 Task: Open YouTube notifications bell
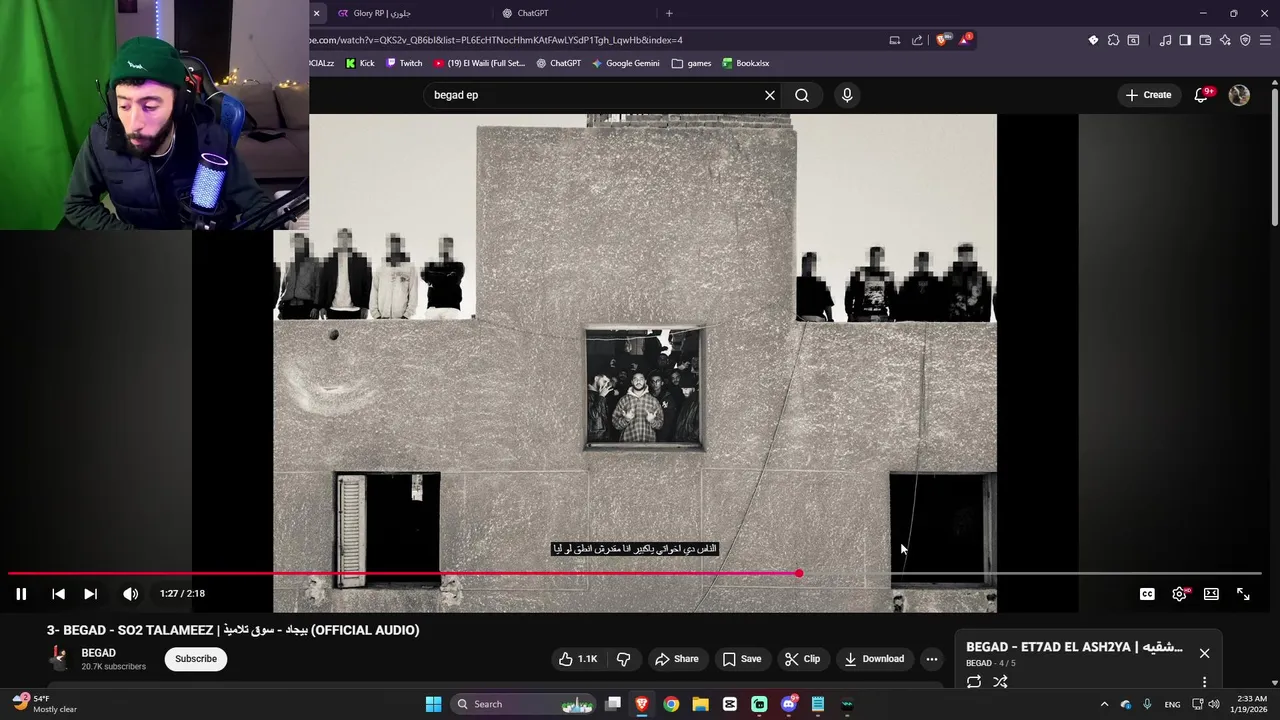(x=1202, y=95)
